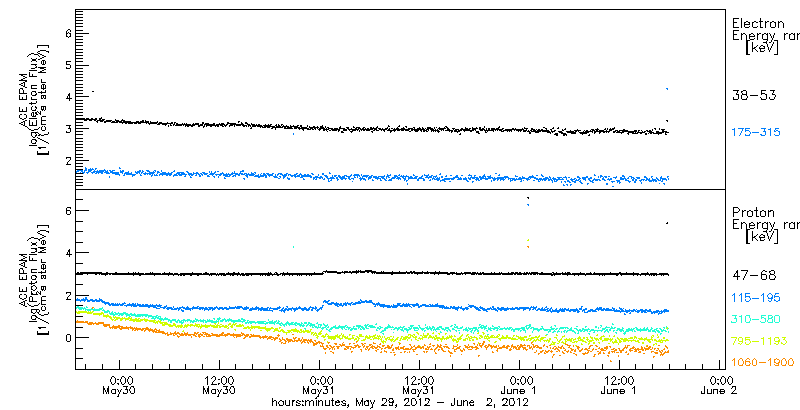This screenshot has height=410, width=800.
Task: Select the '0:00 June 2' time axis label
Action: 718,386
